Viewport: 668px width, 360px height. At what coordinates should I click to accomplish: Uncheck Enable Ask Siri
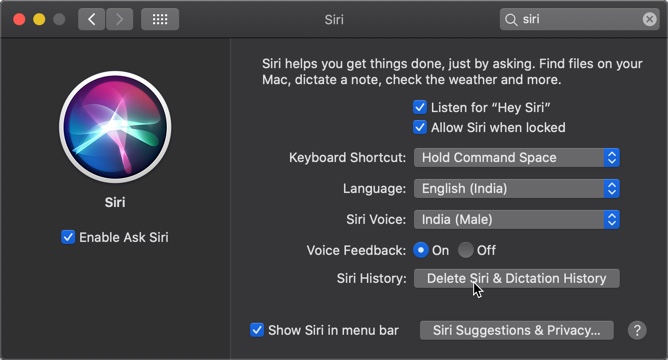point(68,237)
